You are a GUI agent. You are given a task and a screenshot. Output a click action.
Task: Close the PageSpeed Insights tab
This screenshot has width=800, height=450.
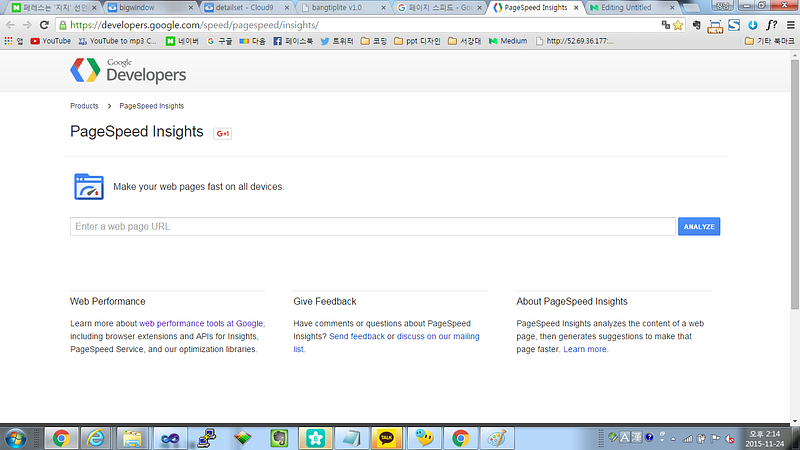(576, 8)
